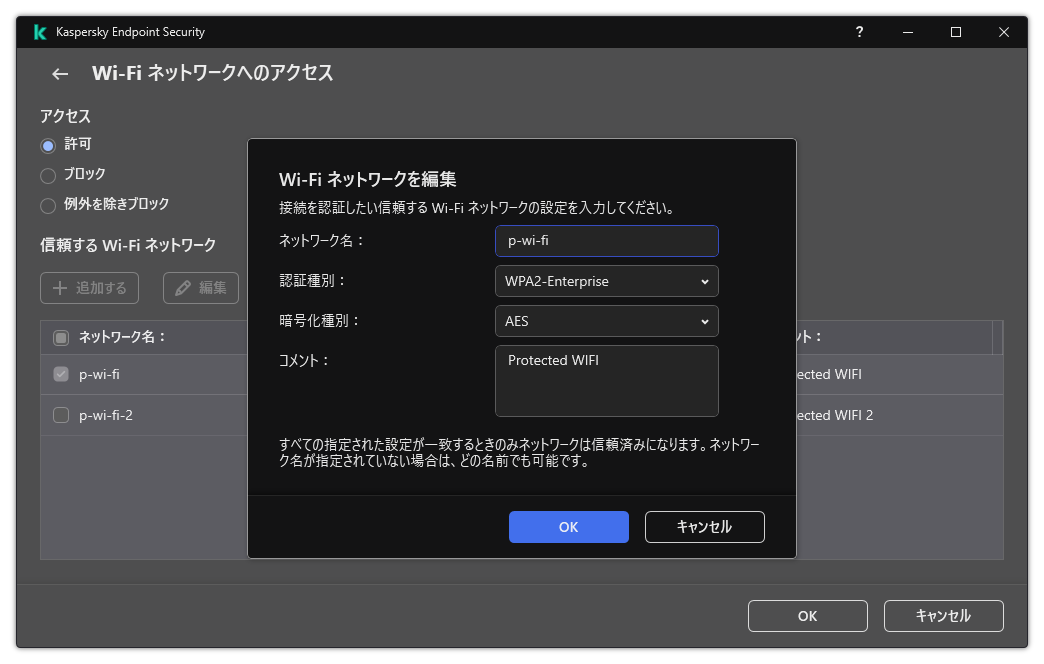This screenshot has height=664, width=1044.
Task: Click OK at the bottom of the window
Action: 807,616
